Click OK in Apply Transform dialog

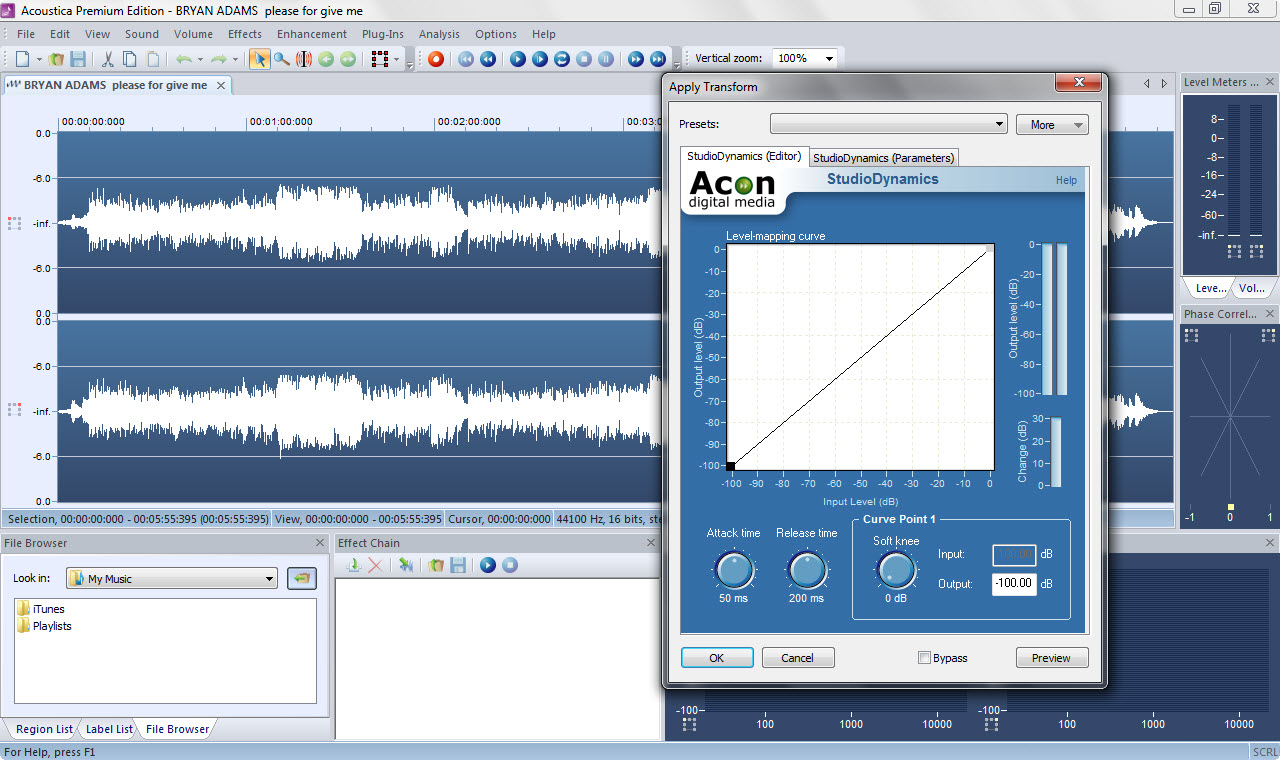tap(717, 658)
